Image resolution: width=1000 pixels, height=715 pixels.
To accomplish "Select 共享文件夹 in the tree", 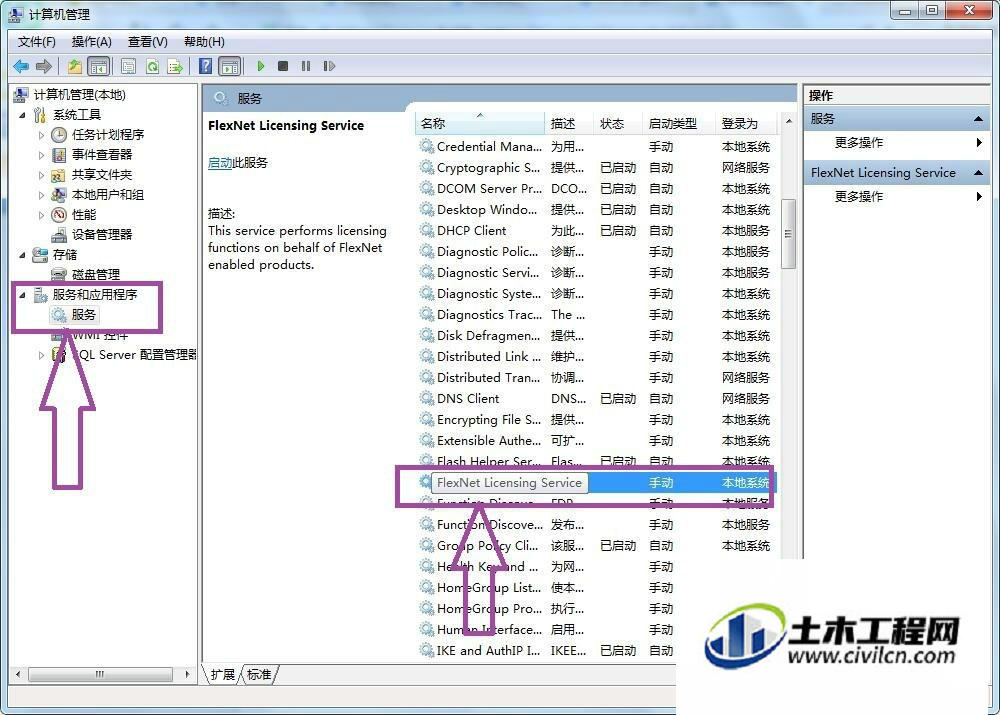I will point(101,174).
